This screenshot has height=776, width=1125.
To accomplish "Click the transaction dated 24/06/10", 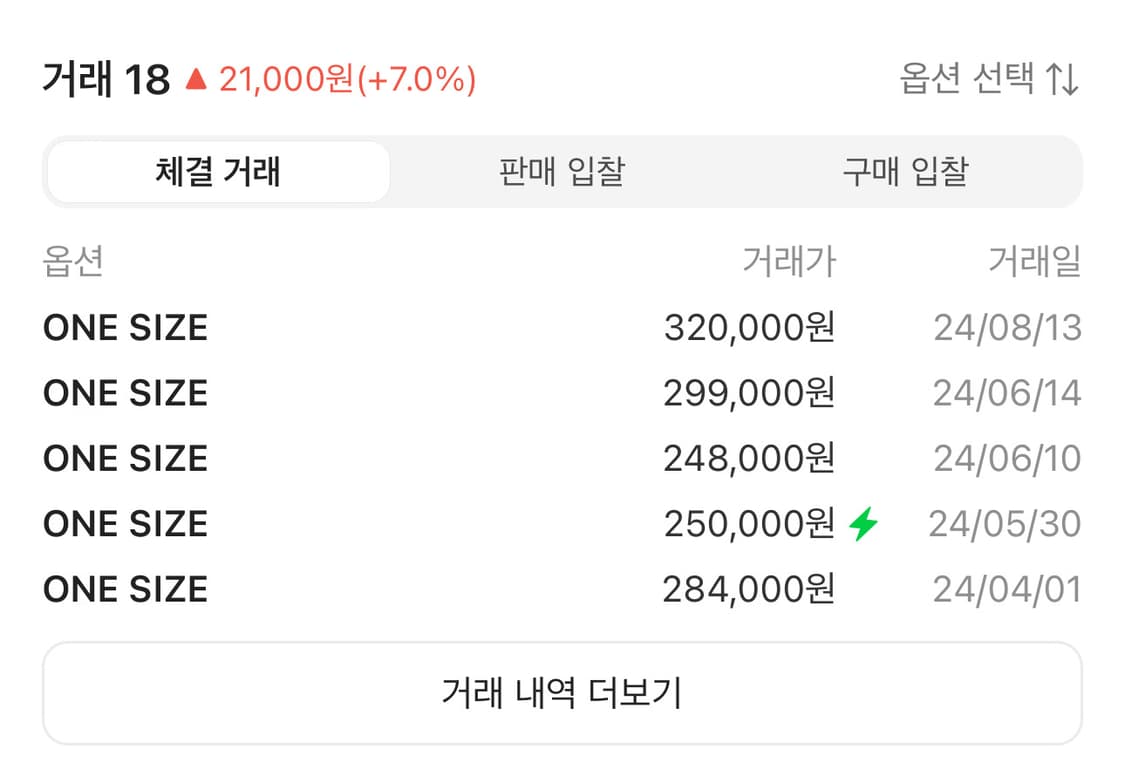I will point(562,458).
